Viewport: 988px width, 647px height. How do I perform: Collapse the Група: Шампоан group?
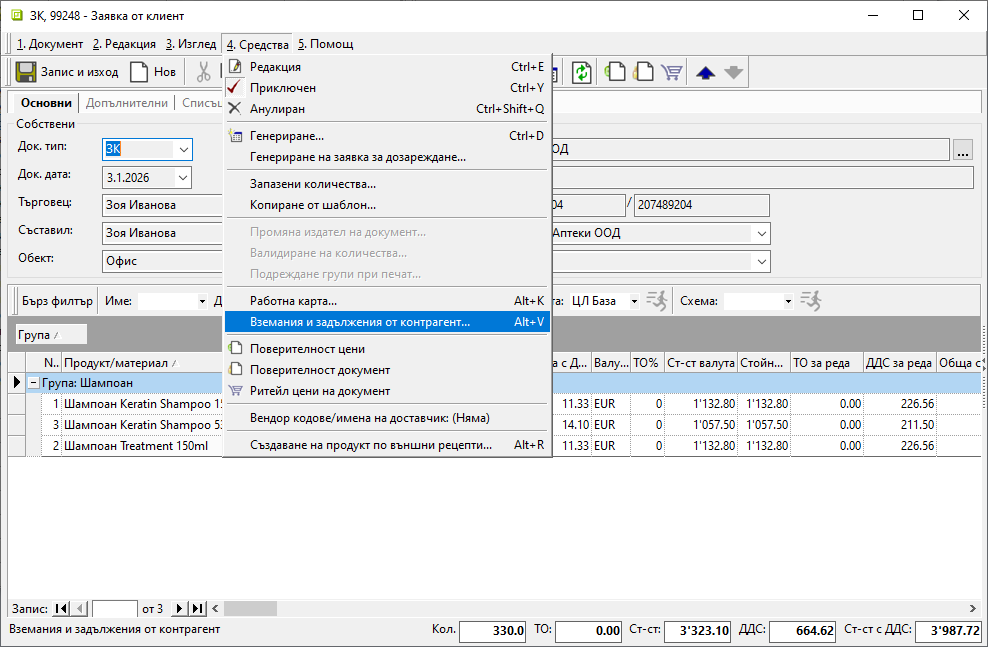pos(33,383)
